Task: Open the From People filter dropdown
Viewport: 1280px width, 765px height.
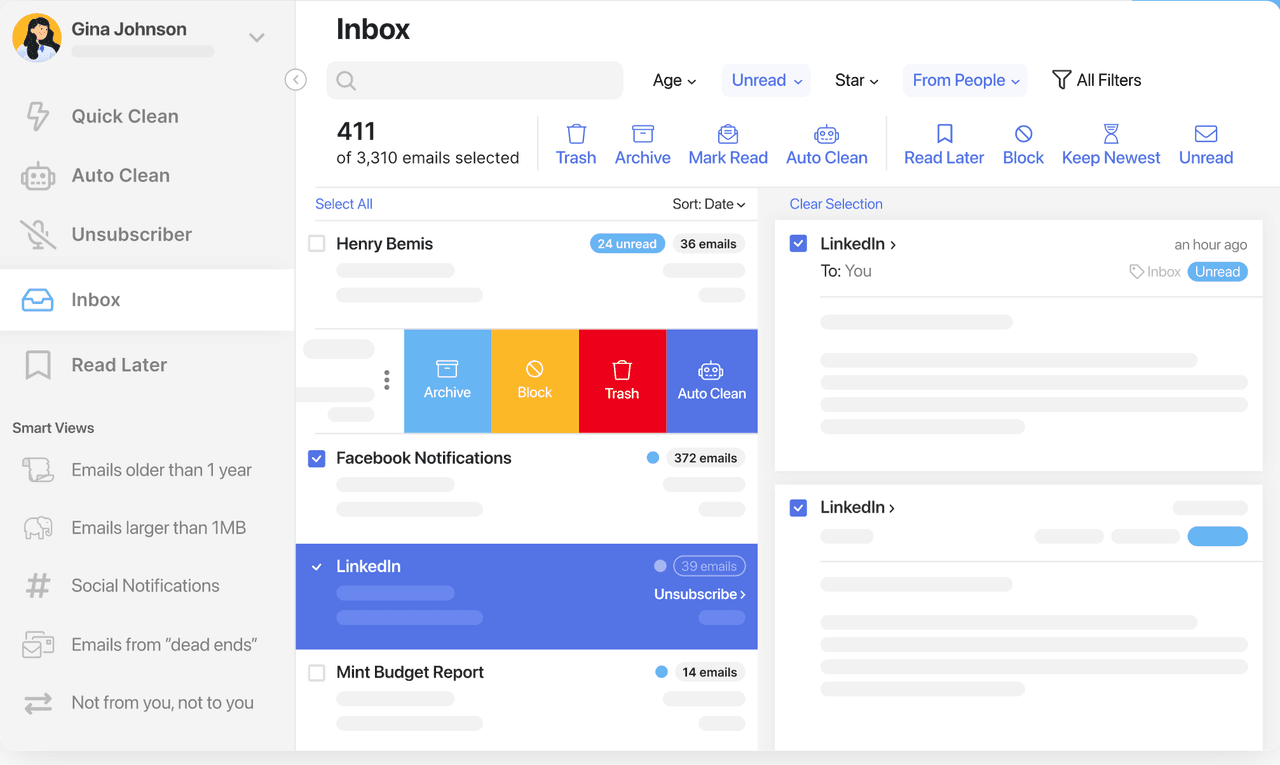Action: coord(966,80)
